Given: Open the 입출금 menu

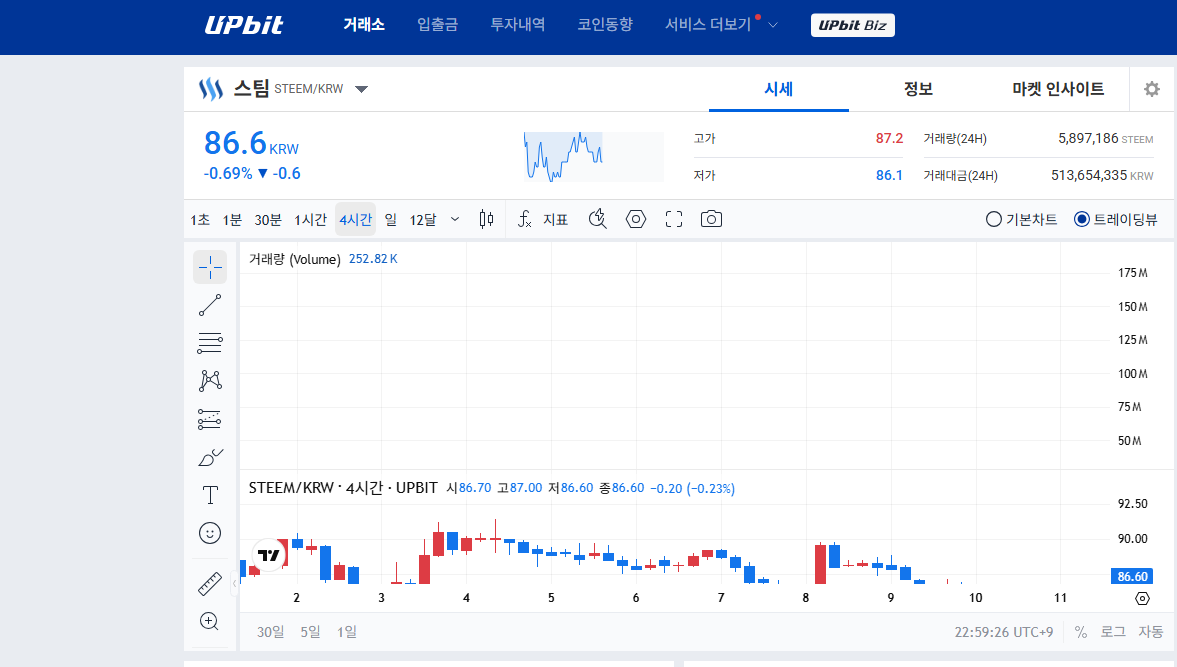Looking at the screenshot, I should (x=438, y=25).
